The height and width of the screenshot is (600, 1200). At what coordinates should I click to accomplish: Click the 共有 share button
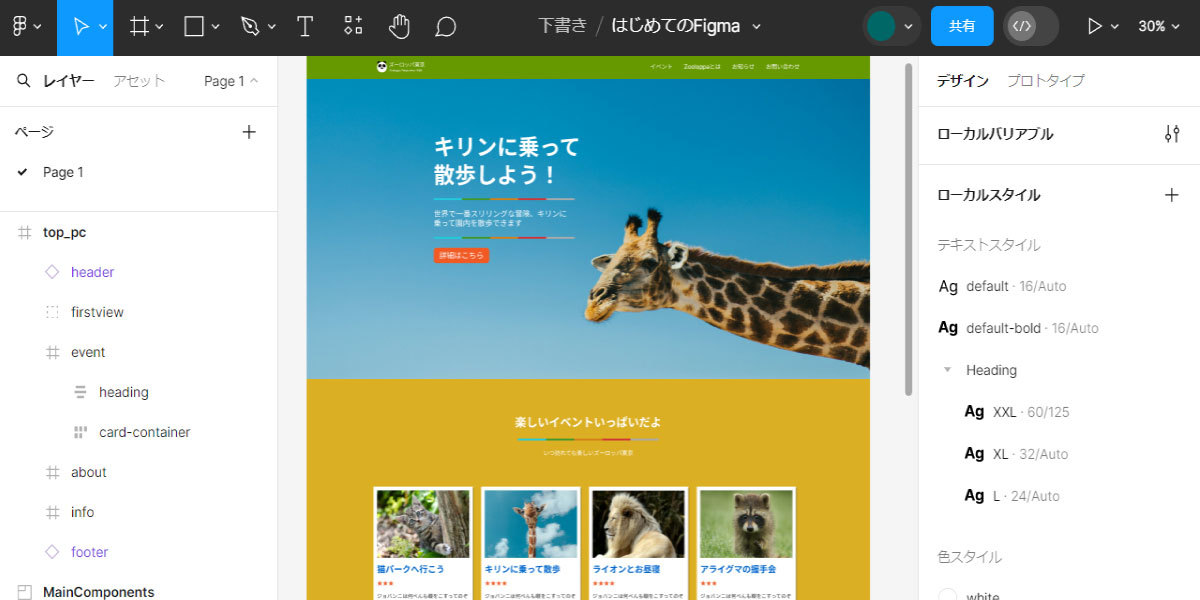[962, 26]
